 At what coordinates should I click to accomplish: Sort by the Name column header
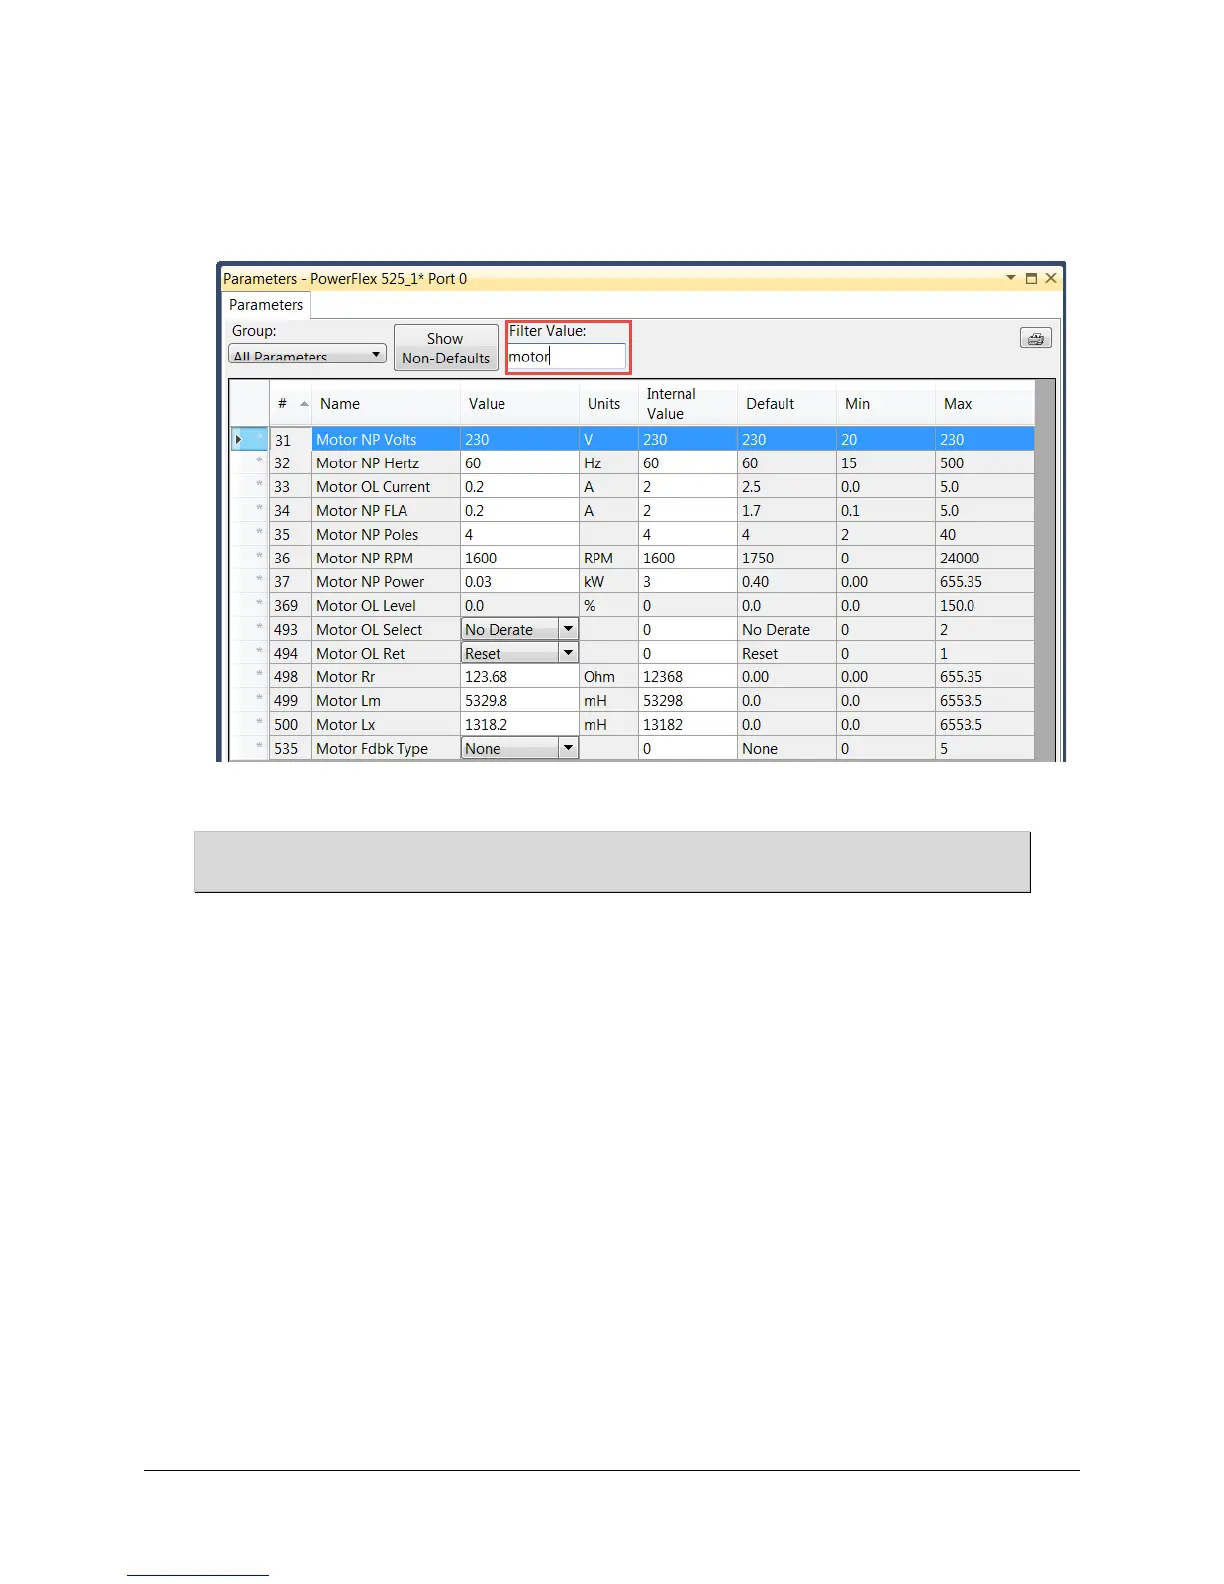coord(386,403)
